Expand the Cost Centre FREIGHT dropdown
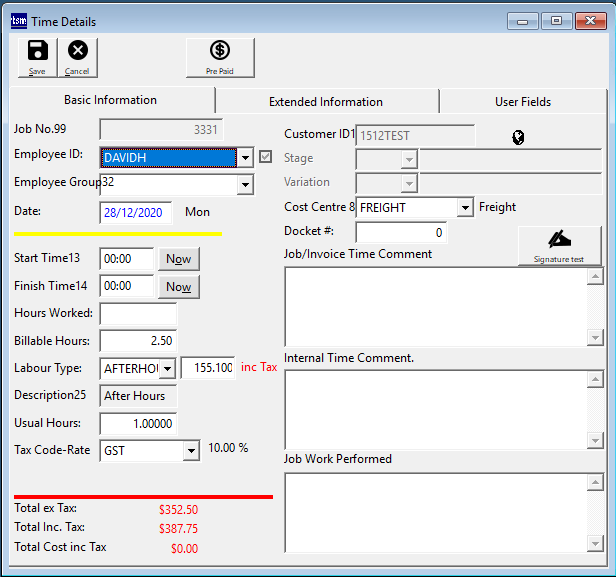The image size is (616, 577). (464, 208)
